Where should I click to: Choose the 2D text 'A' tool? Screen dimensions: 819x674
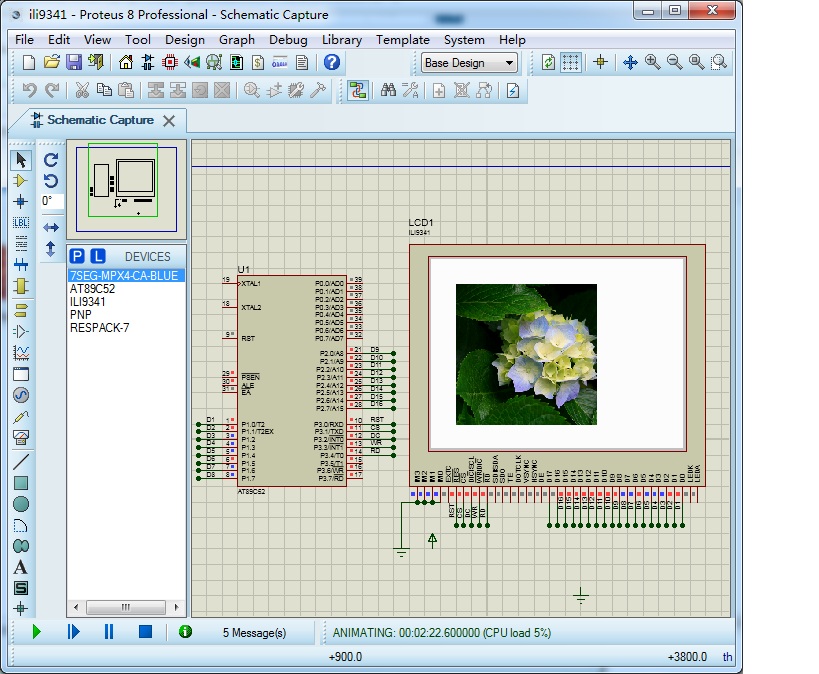(x=21, y=567)
